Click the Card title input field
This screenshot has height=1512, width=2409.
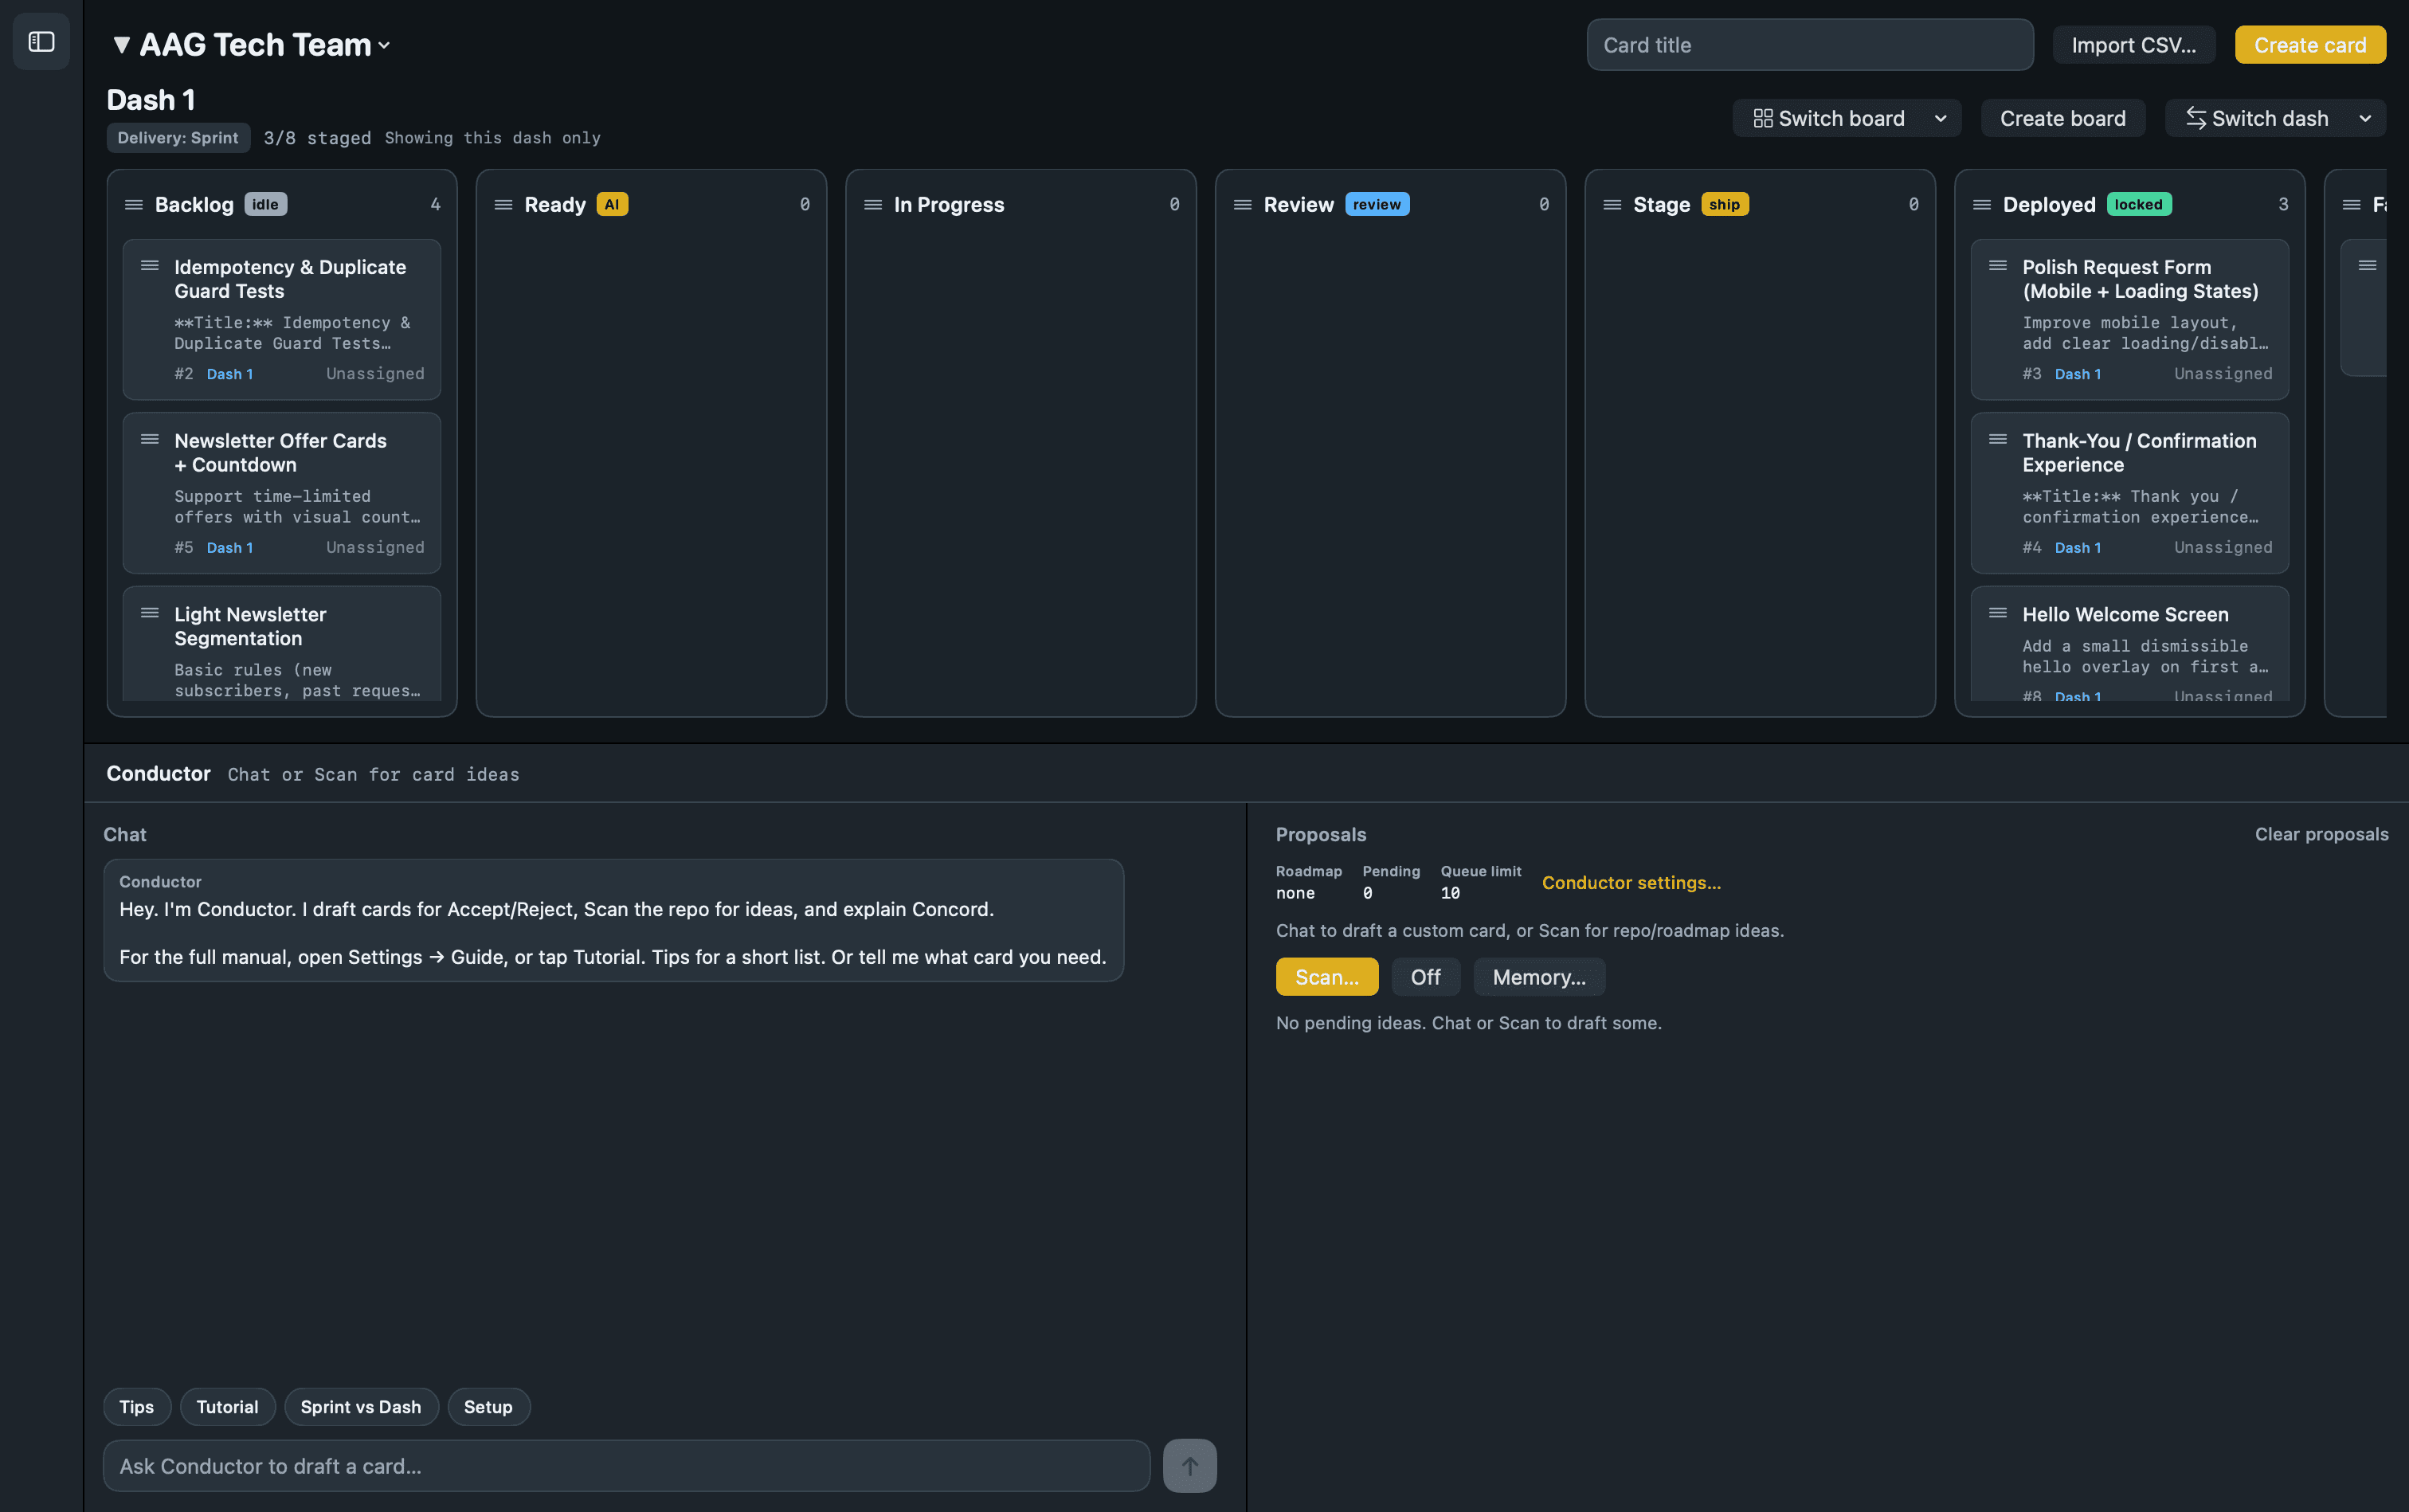tap(1810, 45)
